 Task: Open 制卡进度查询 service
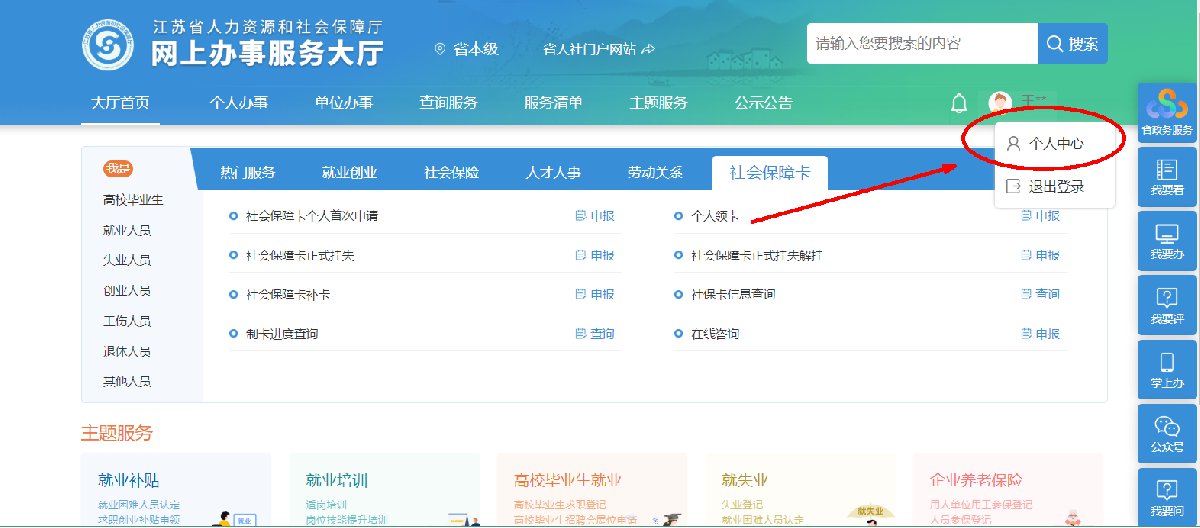click(x=282, y=333)
